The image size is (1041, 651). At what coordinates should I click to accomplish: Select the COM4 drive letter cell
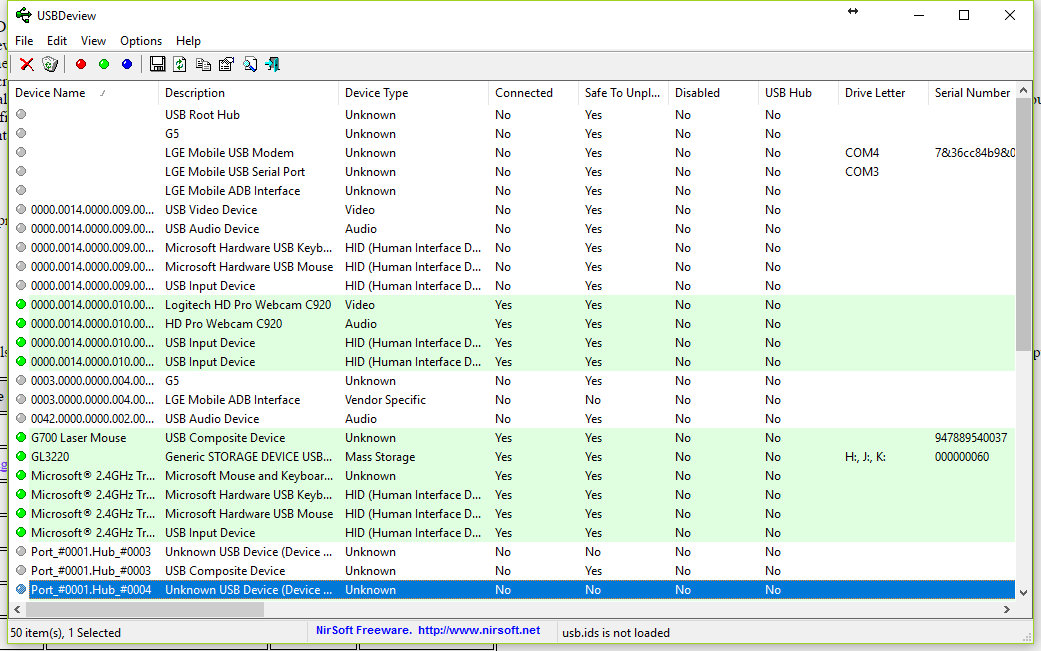(862, 153)
